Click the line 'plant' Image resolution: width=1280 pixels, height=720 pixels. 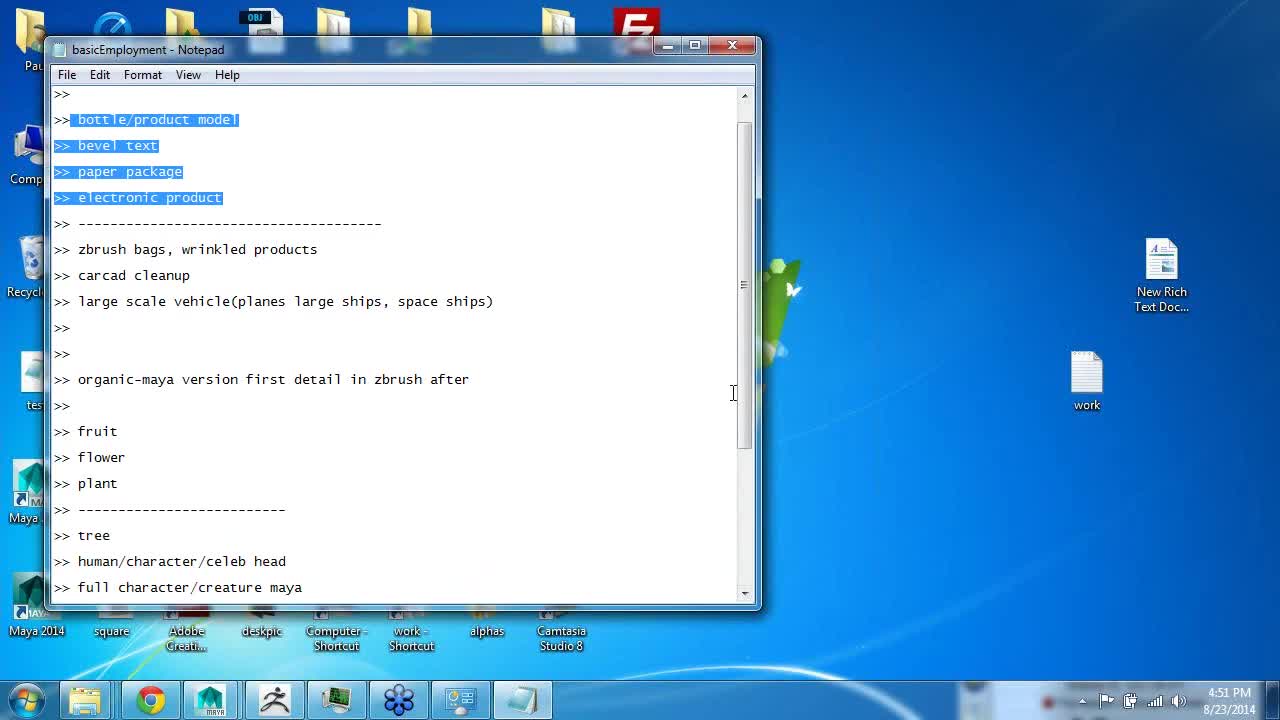[97, 484]
